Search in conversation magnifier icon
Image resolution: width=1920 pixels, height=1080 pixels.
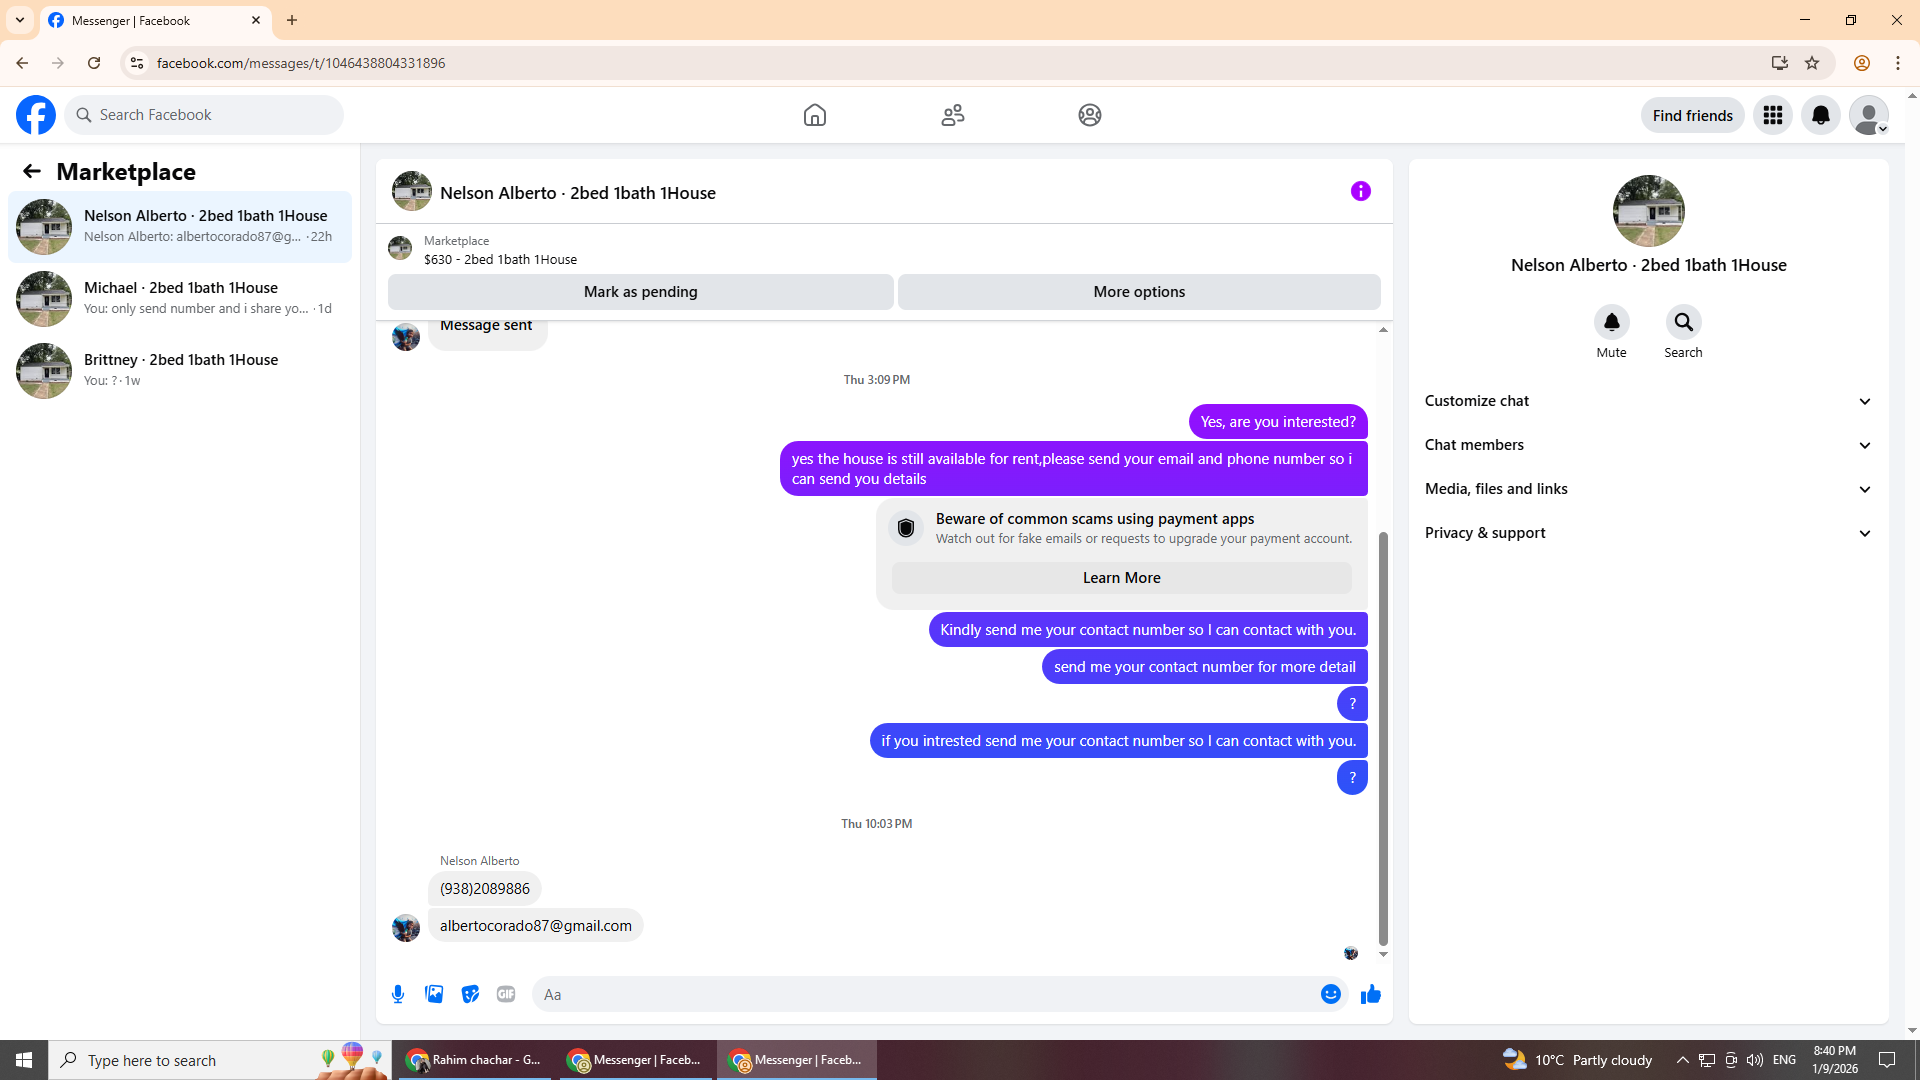click(x=1683, y=322)
